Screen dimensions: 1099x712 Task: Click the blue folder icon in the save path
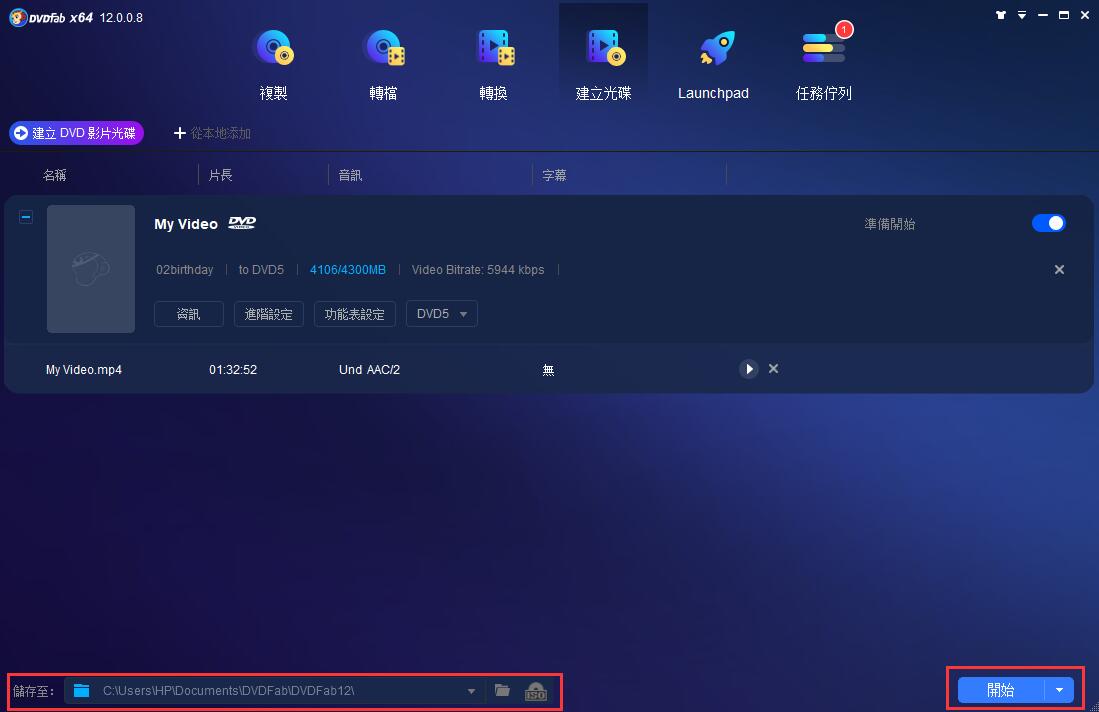pos(81,691)
